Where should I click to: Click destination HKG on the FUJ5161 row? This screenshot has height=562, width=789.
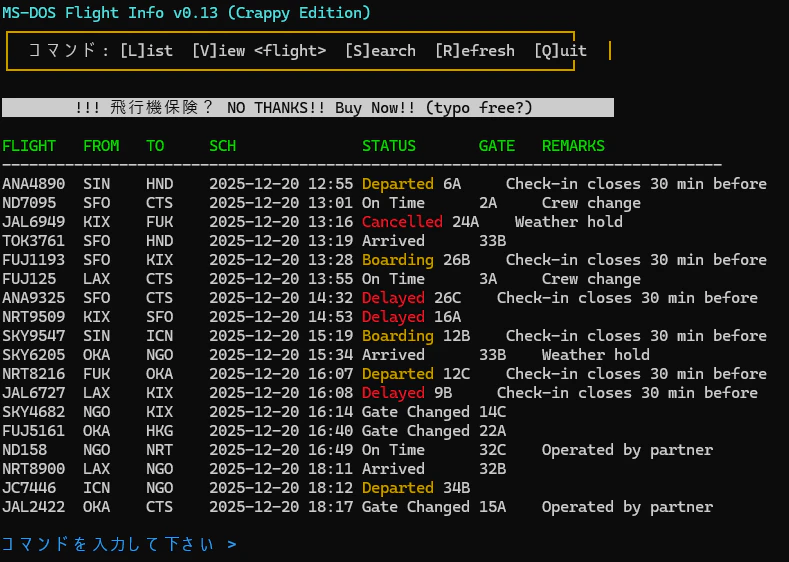tap(160, 431)
